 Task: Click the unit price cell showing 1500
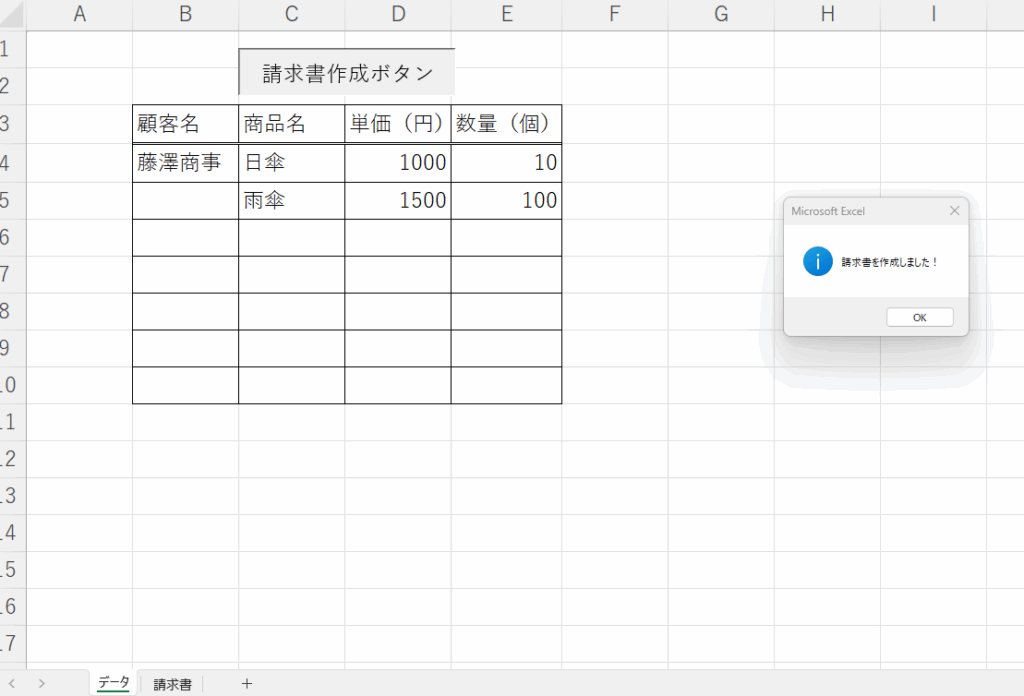tap(397, 200)
